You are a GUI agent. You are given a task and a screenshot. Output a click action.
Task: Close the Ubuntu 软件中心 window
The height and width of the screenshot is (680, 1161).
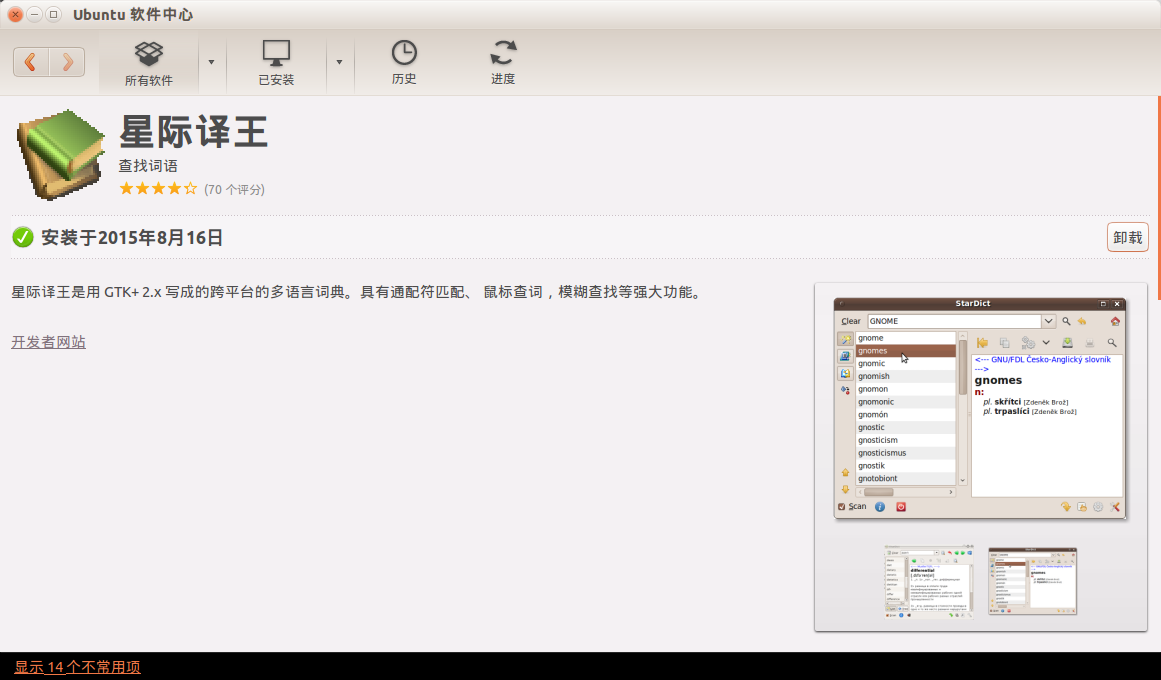[x=15, y=14]
